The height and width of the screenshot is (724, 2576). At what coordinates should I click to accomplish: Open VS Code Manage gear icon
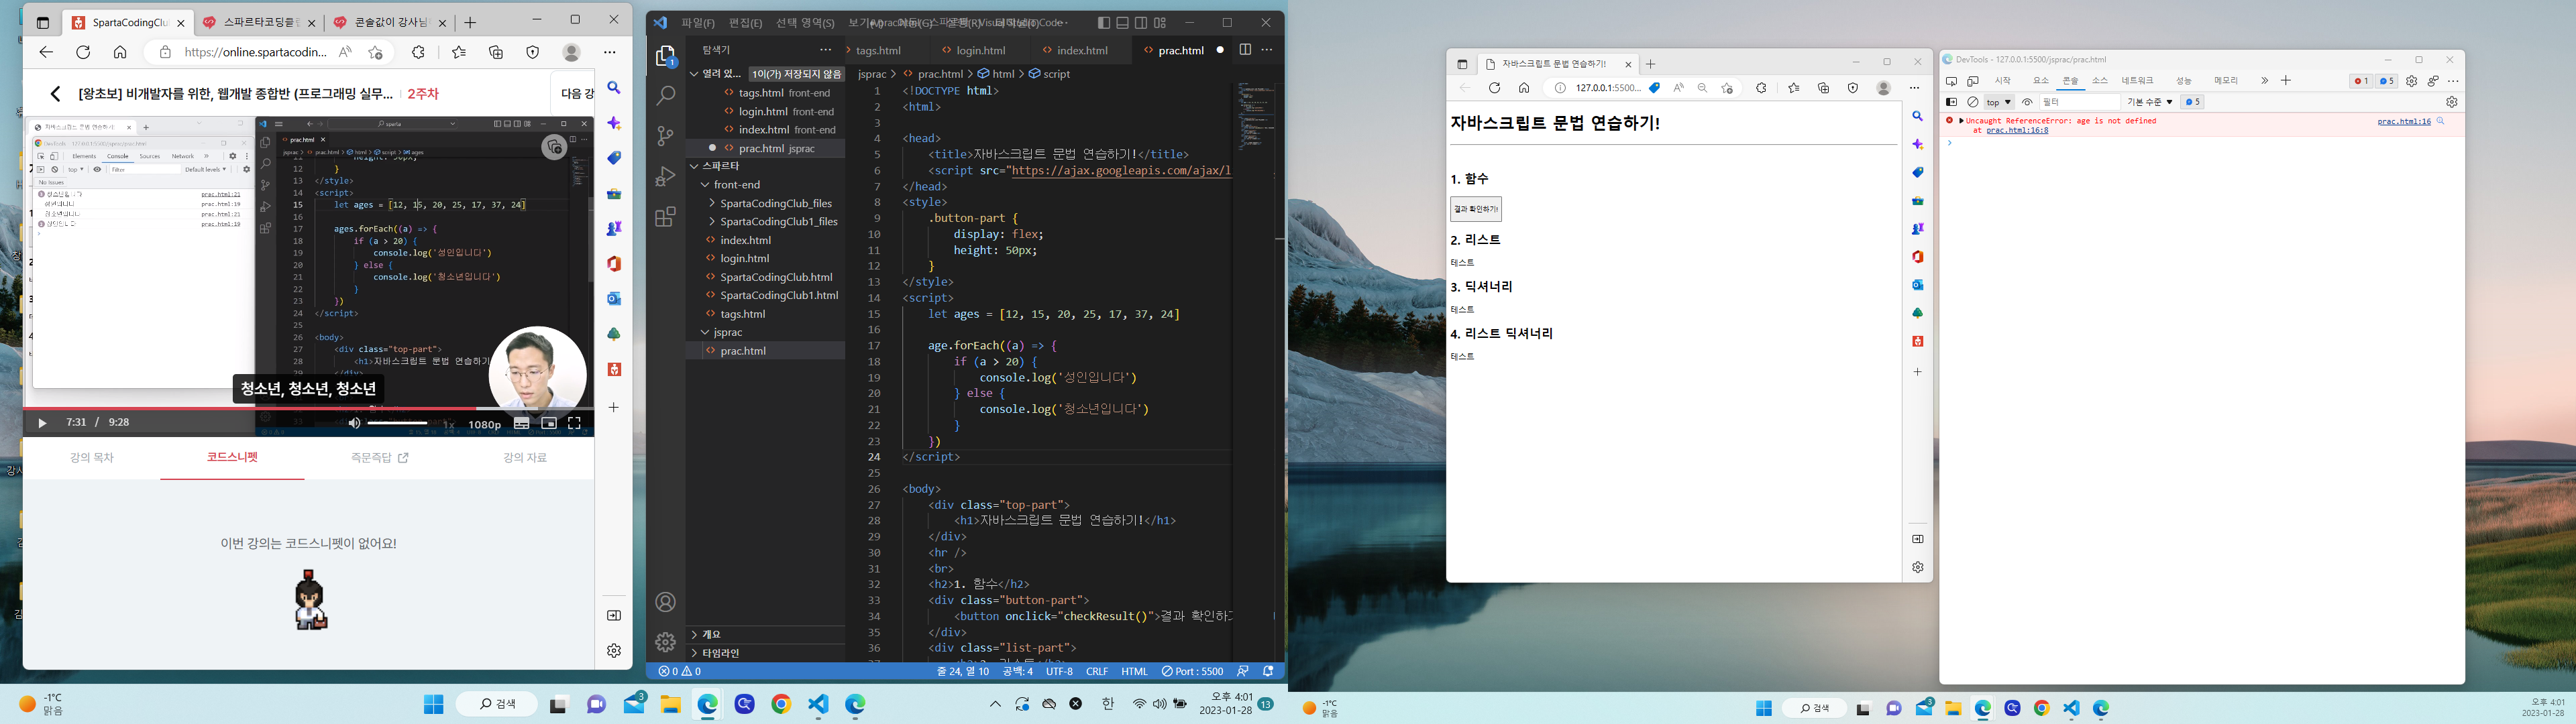[666, 642]
